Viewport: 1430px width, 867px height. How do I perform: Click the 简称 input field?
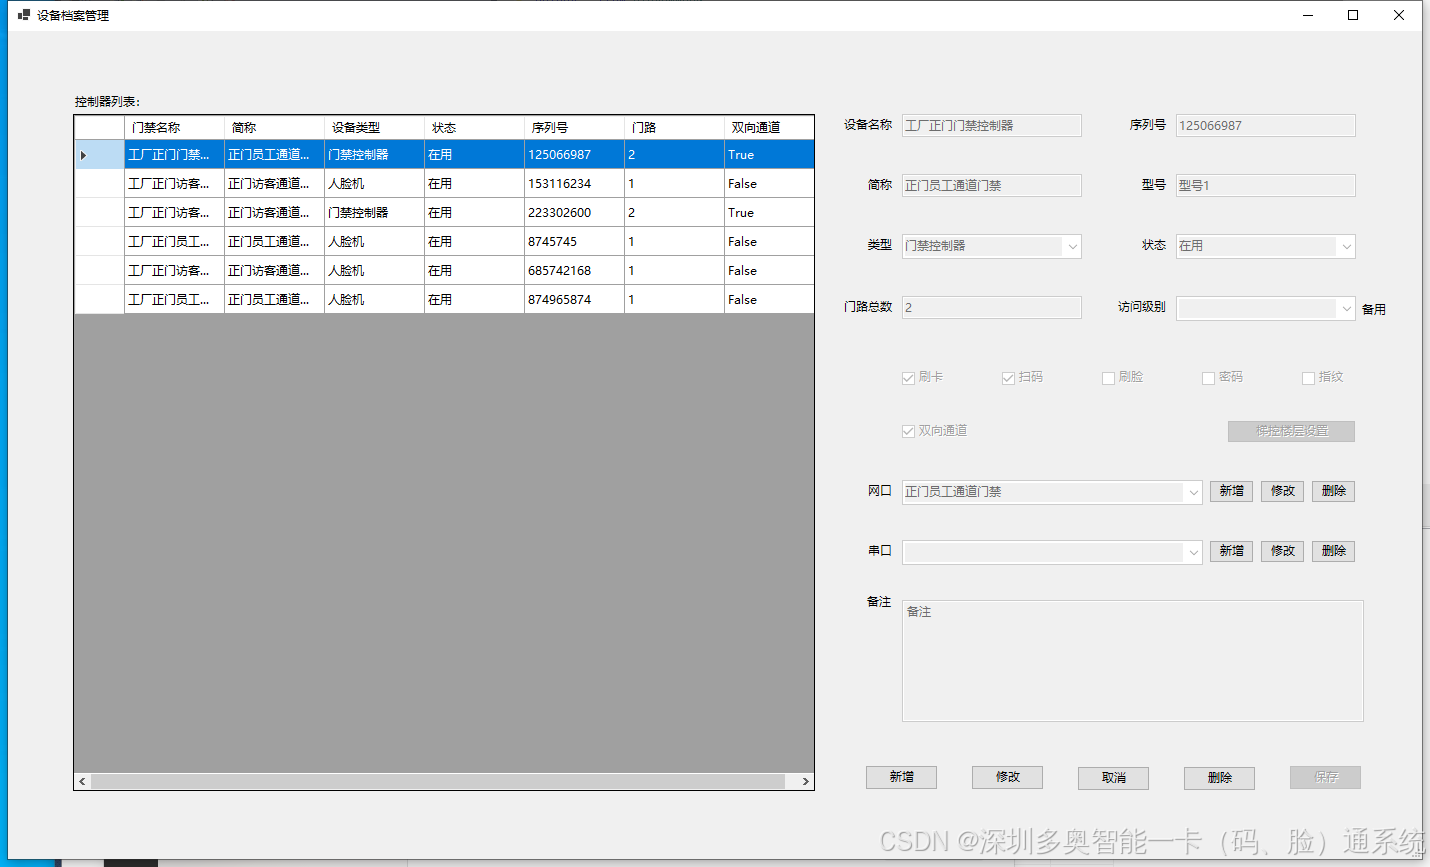(x=991, y=185)
